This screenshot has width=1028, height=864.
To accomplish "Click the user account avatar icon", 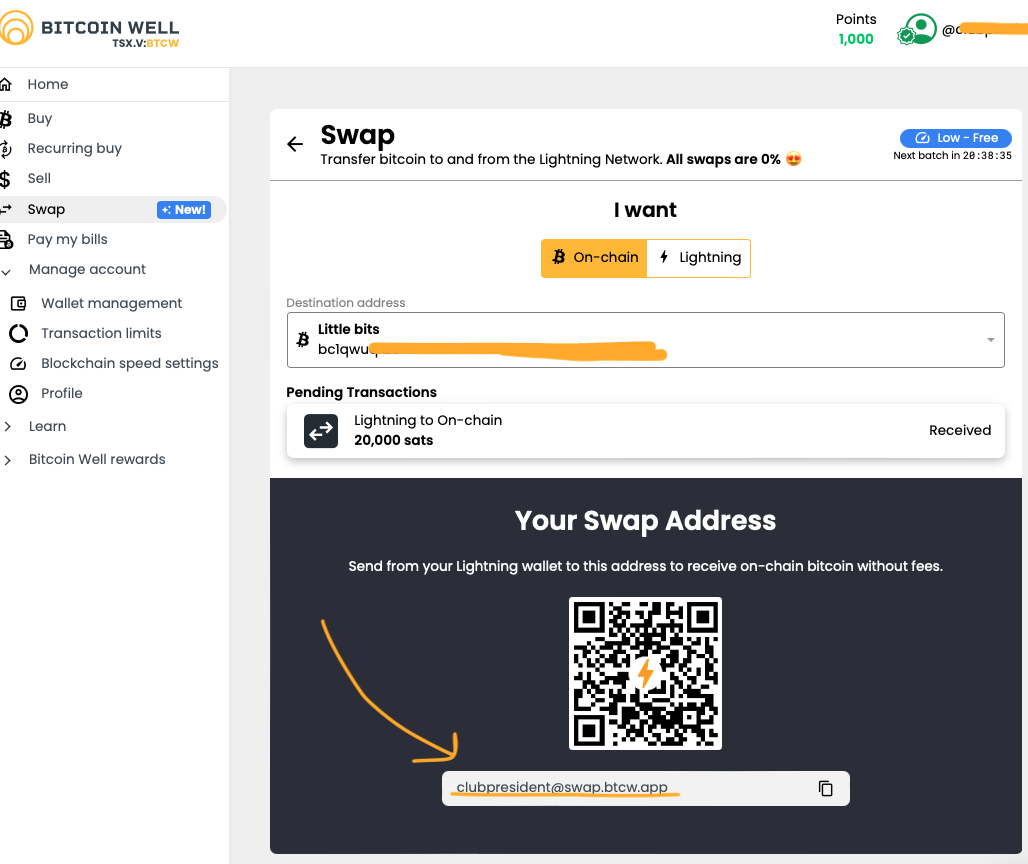I will point(917,30).
